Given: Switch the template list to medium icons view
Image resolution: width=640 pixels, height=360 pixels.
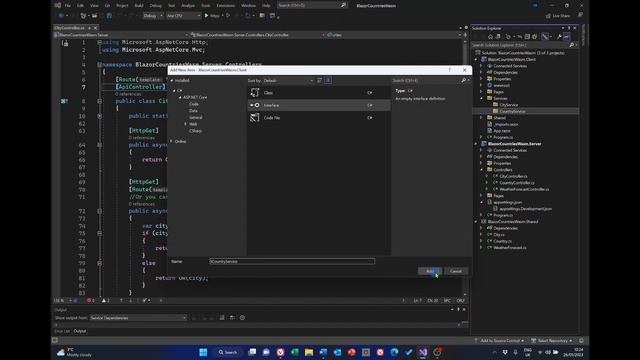Looking at the screenshot, I should (328, 80).
